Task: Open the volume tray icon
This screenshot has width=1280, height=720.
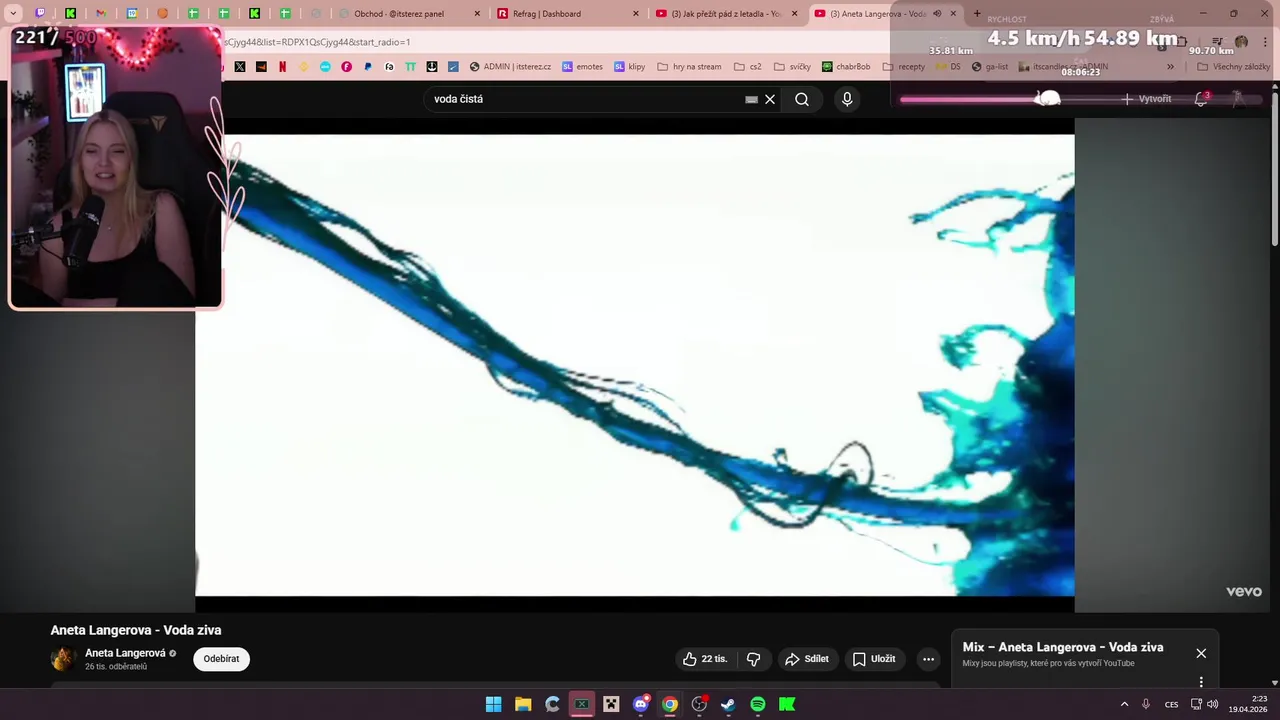Action: tap(1213, 704)
